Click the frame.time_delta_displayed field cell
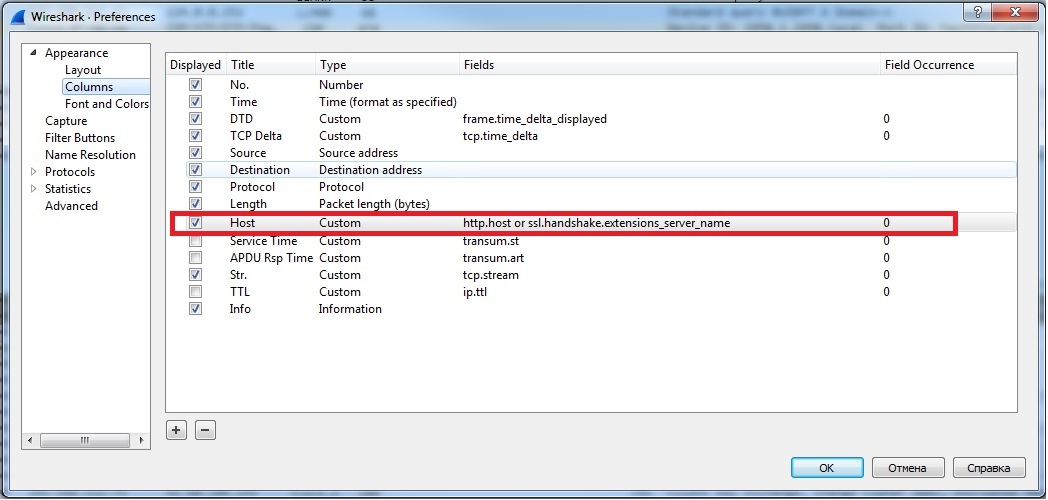 (x=535, y=119)
